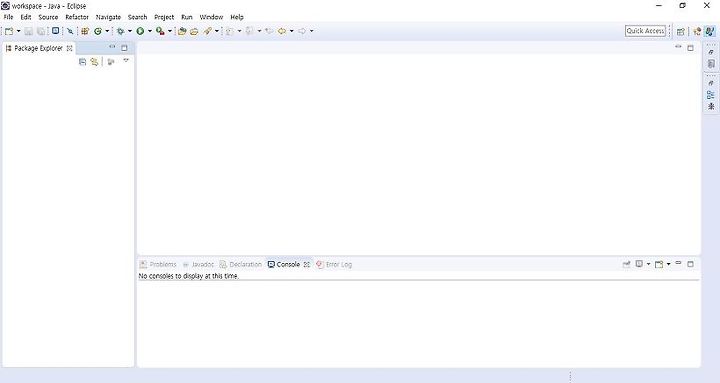
Task: Click the green Run icon
Action: pyautogui.click(x=140, y=31)
